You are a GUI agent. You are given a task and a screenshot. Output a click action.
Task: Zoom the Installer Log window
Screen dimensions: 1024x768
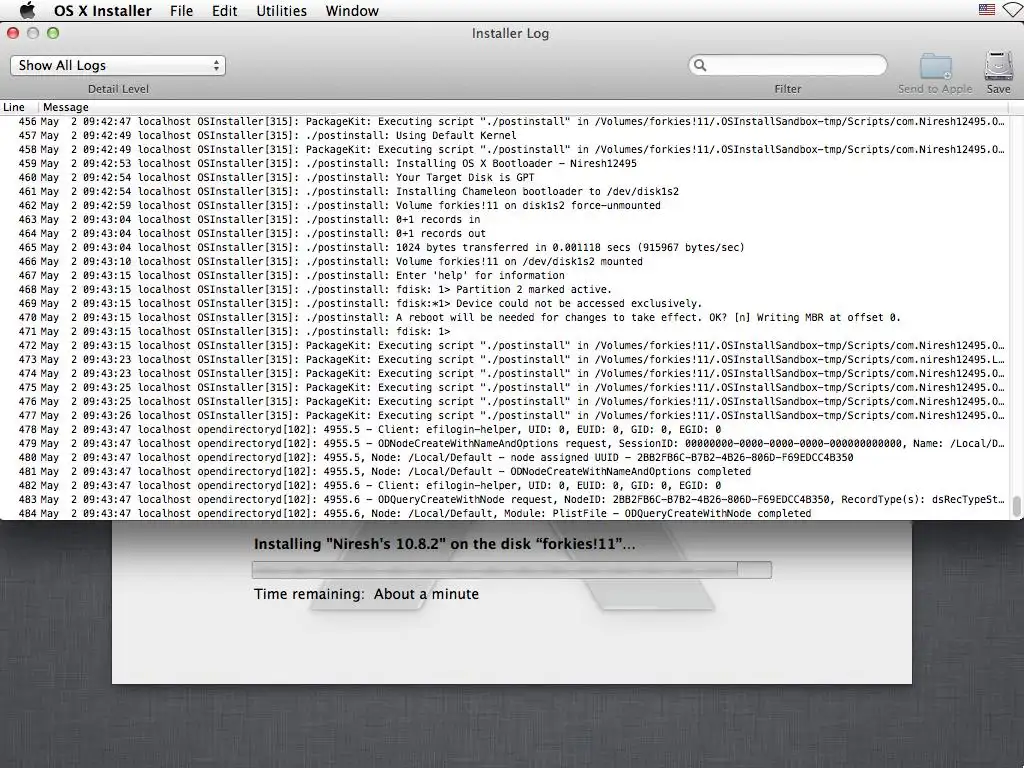tap(53, 33)
